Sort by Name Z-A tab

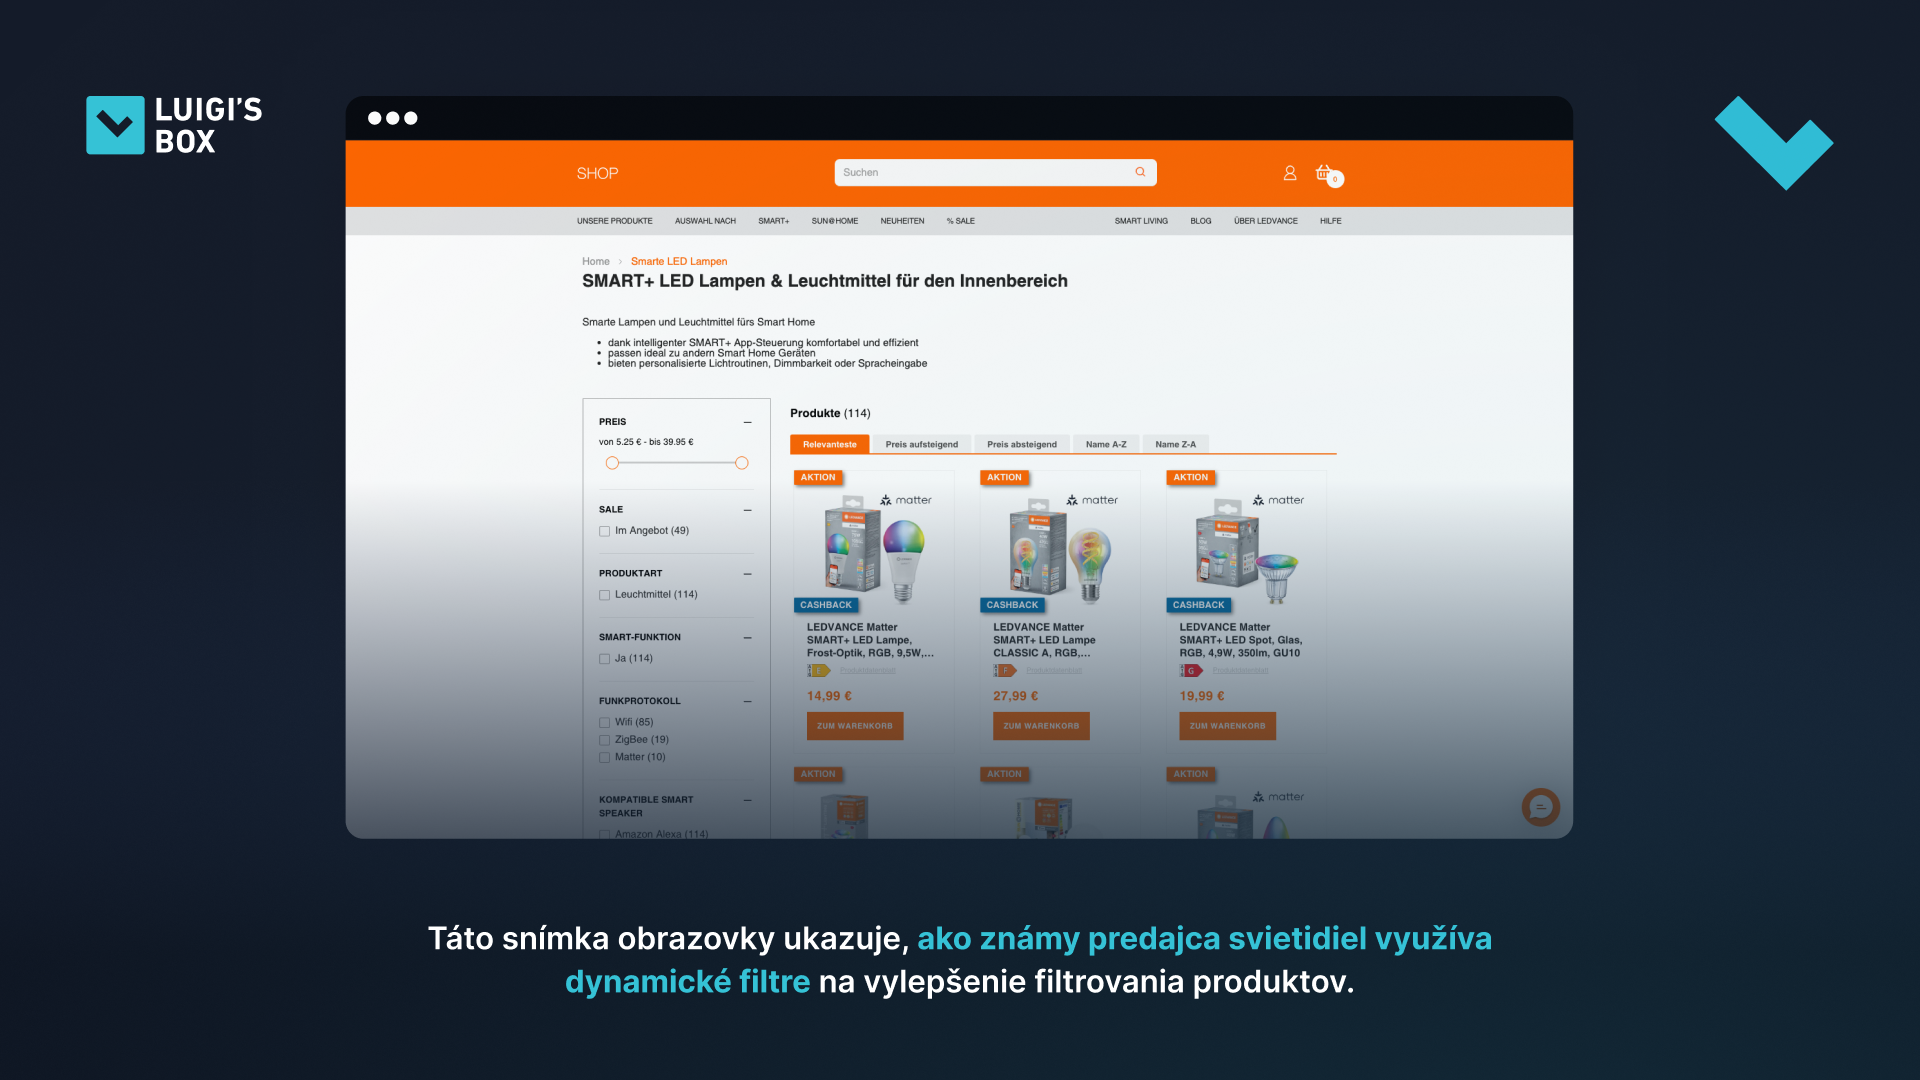coord(1175,444)
